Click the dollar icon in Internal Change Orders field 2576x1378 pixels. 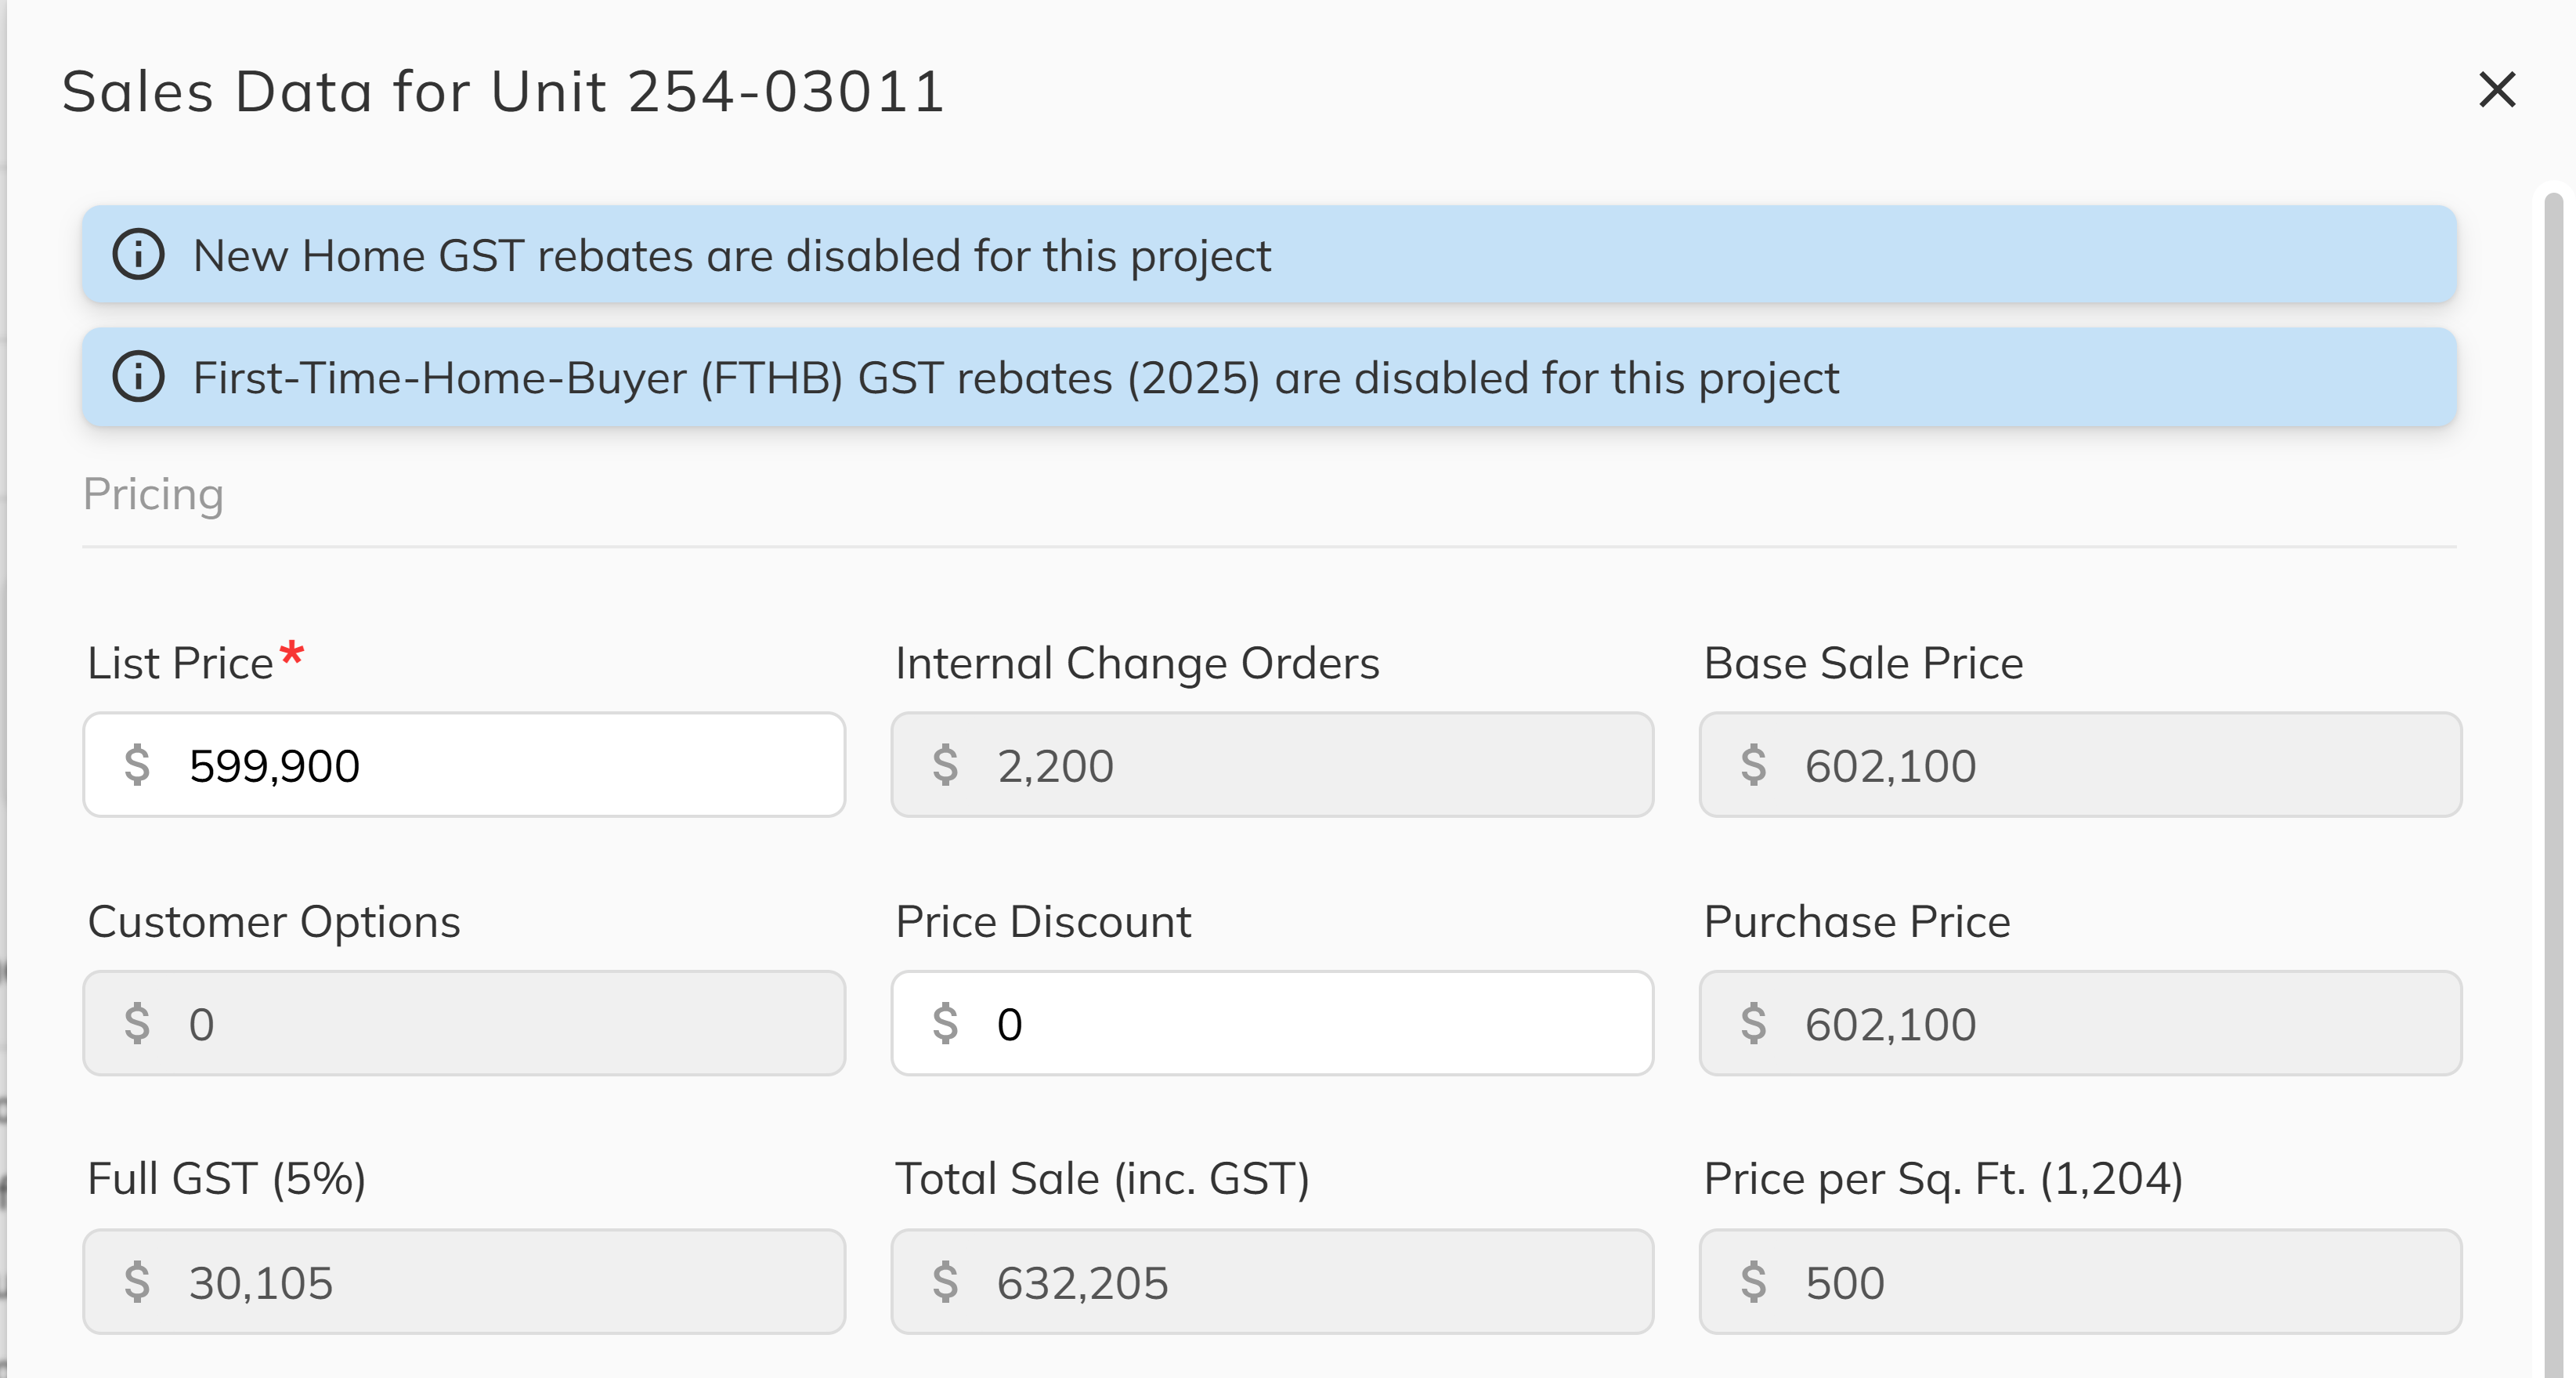pos(946,765)
